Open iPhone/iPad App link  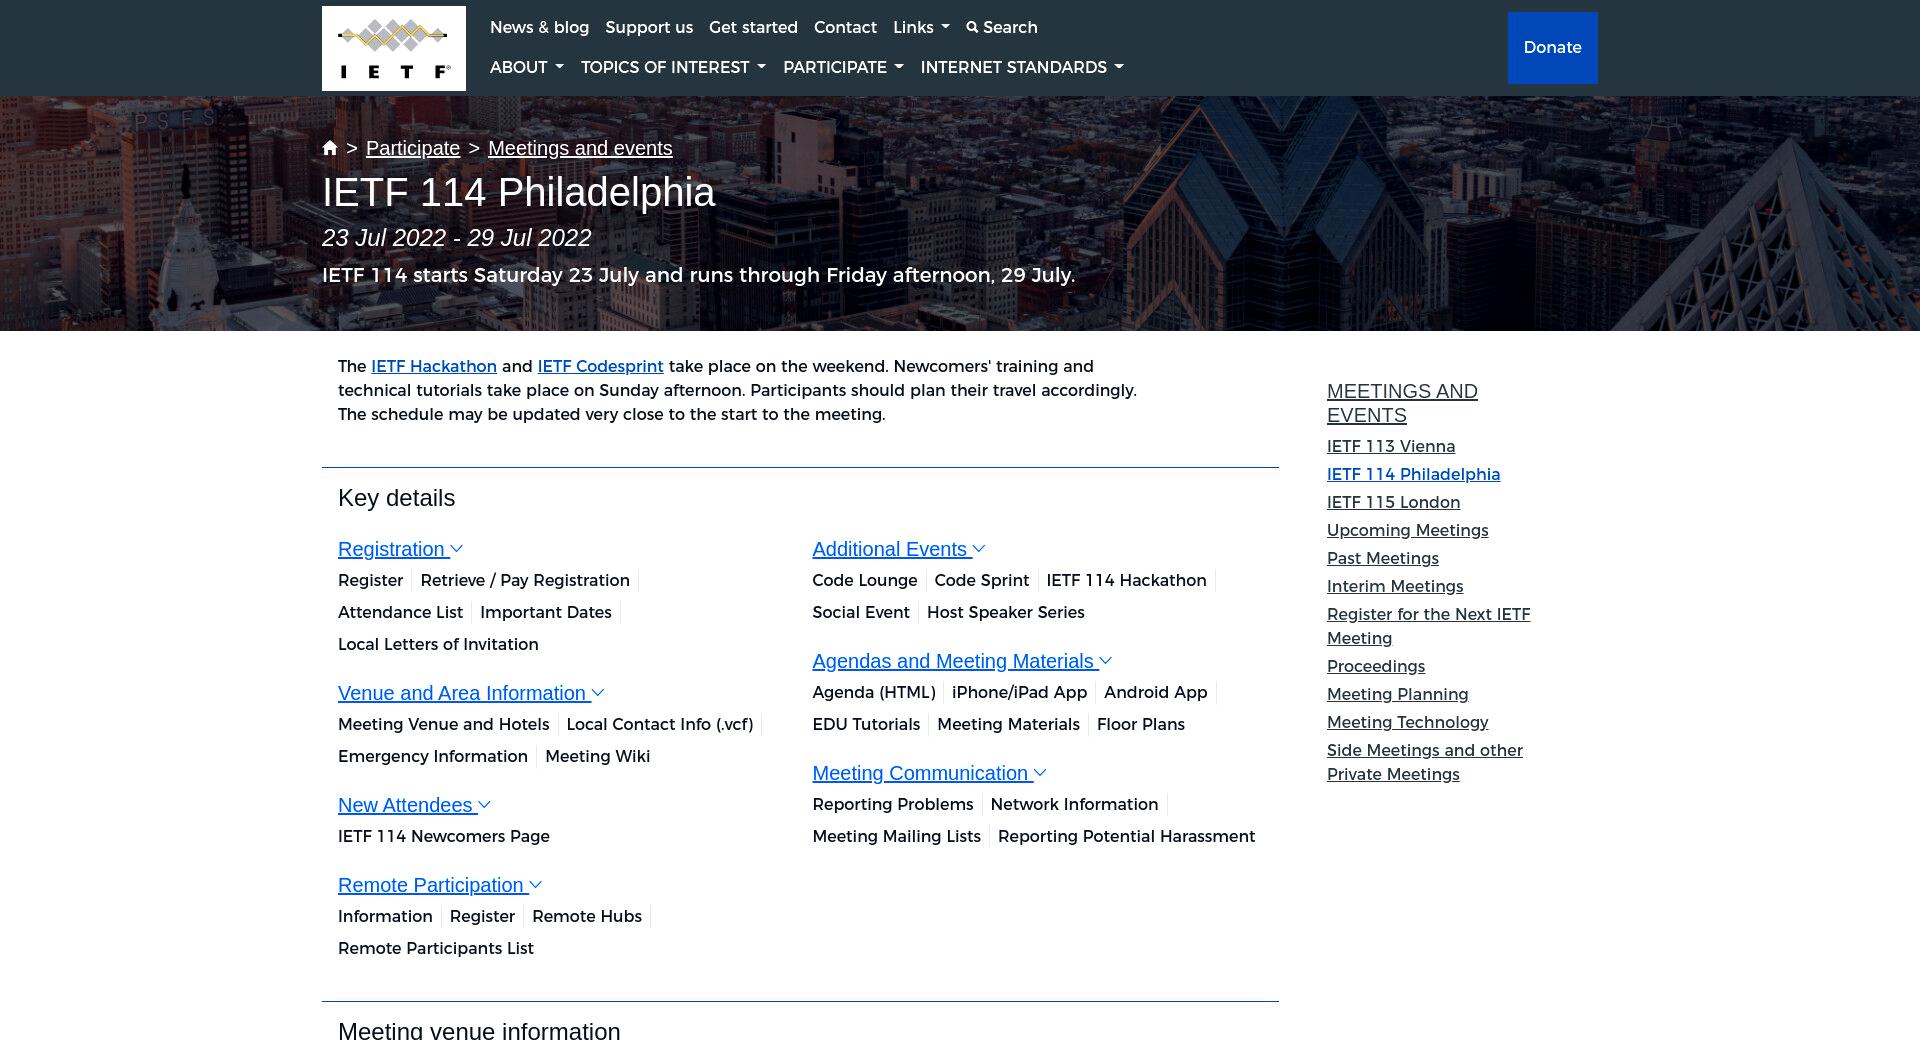[1019, 692]
